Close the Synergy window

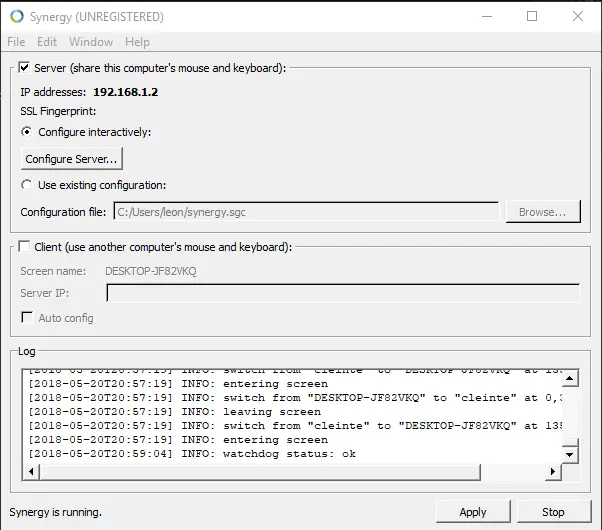point(578,17)
